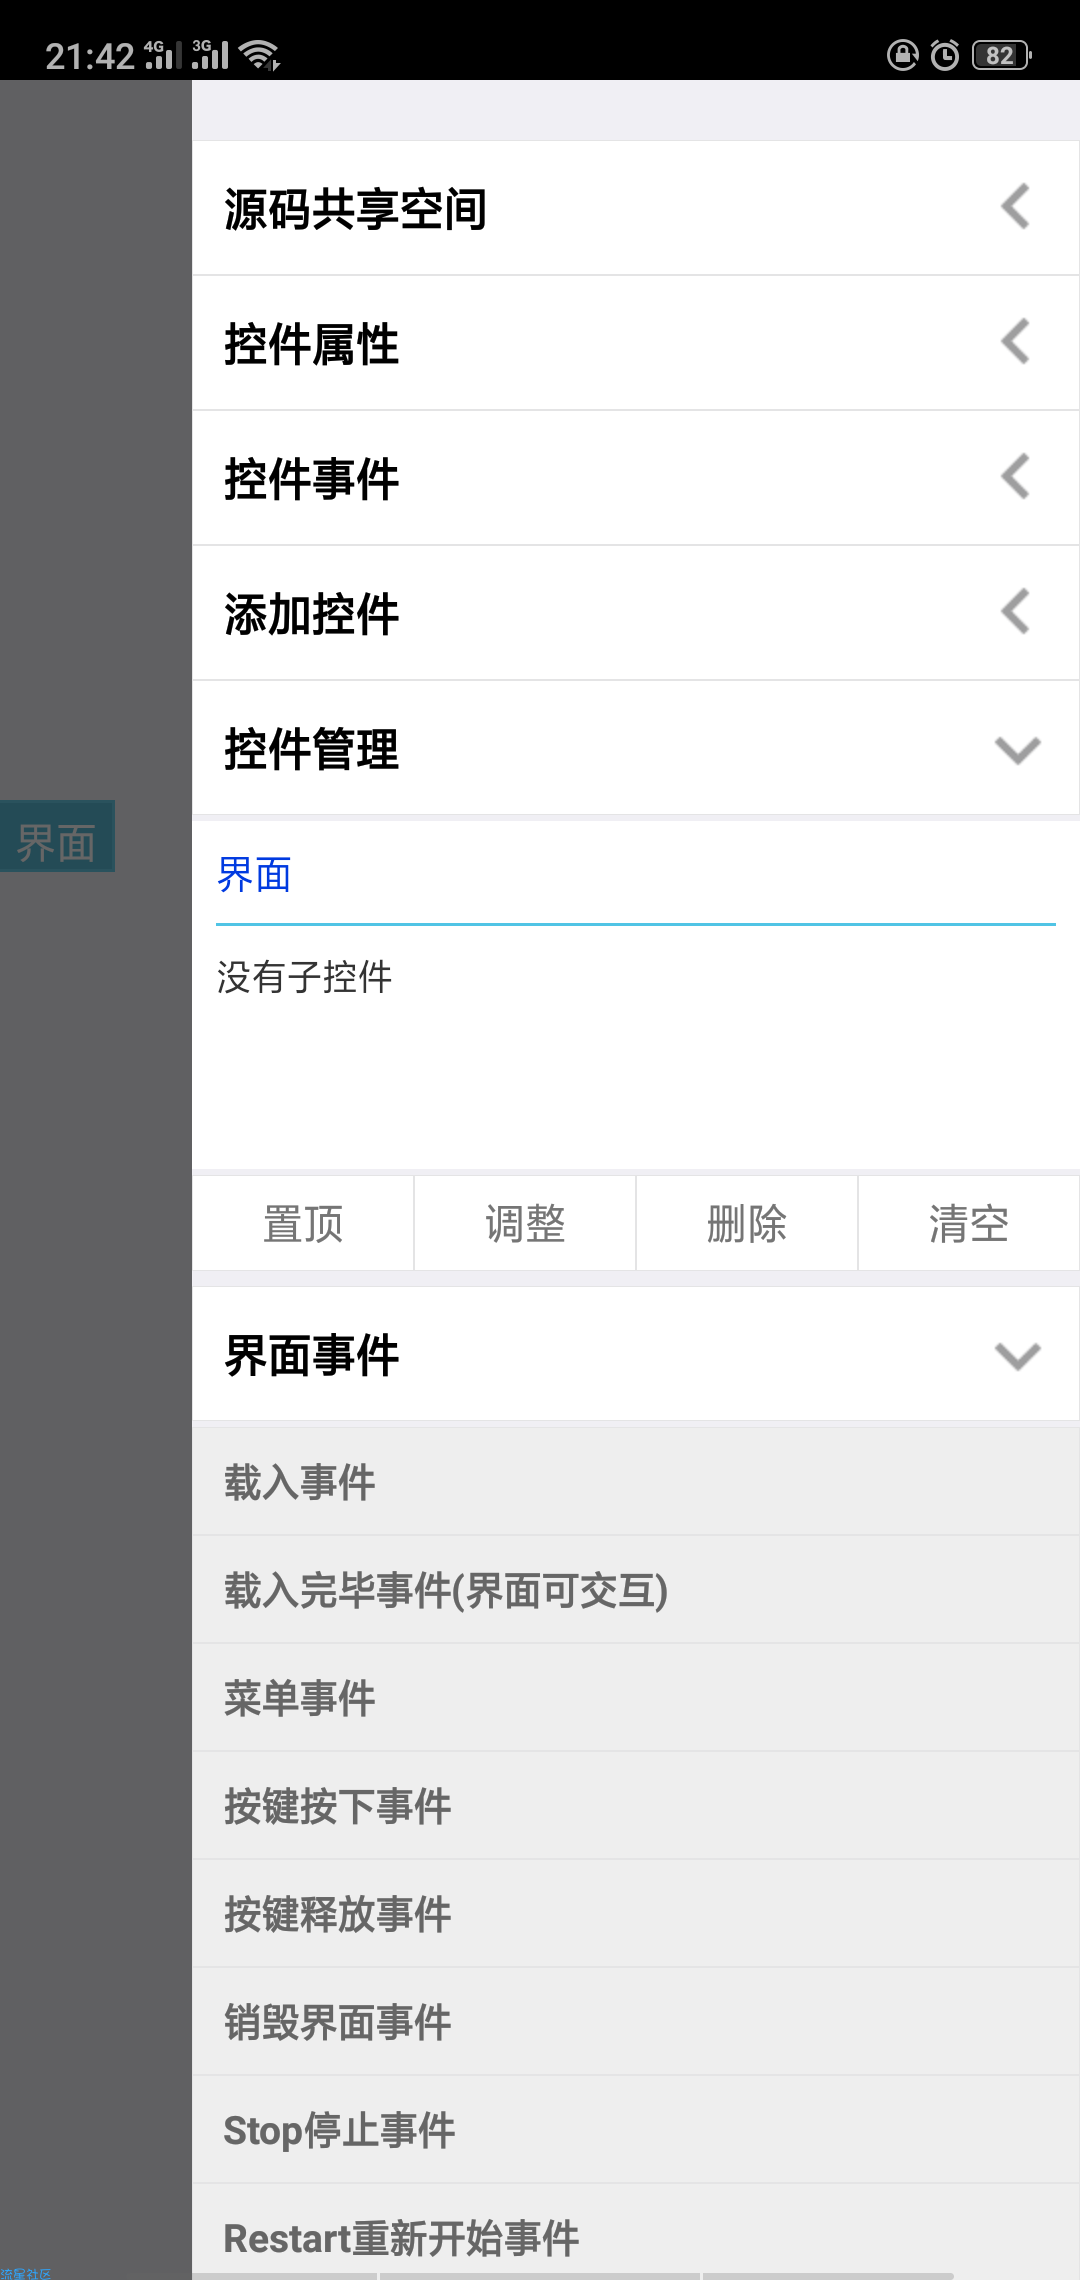1080x2280 pixels.
Task: Choose 按键按下事件 entry
Action: [636, 1806]
